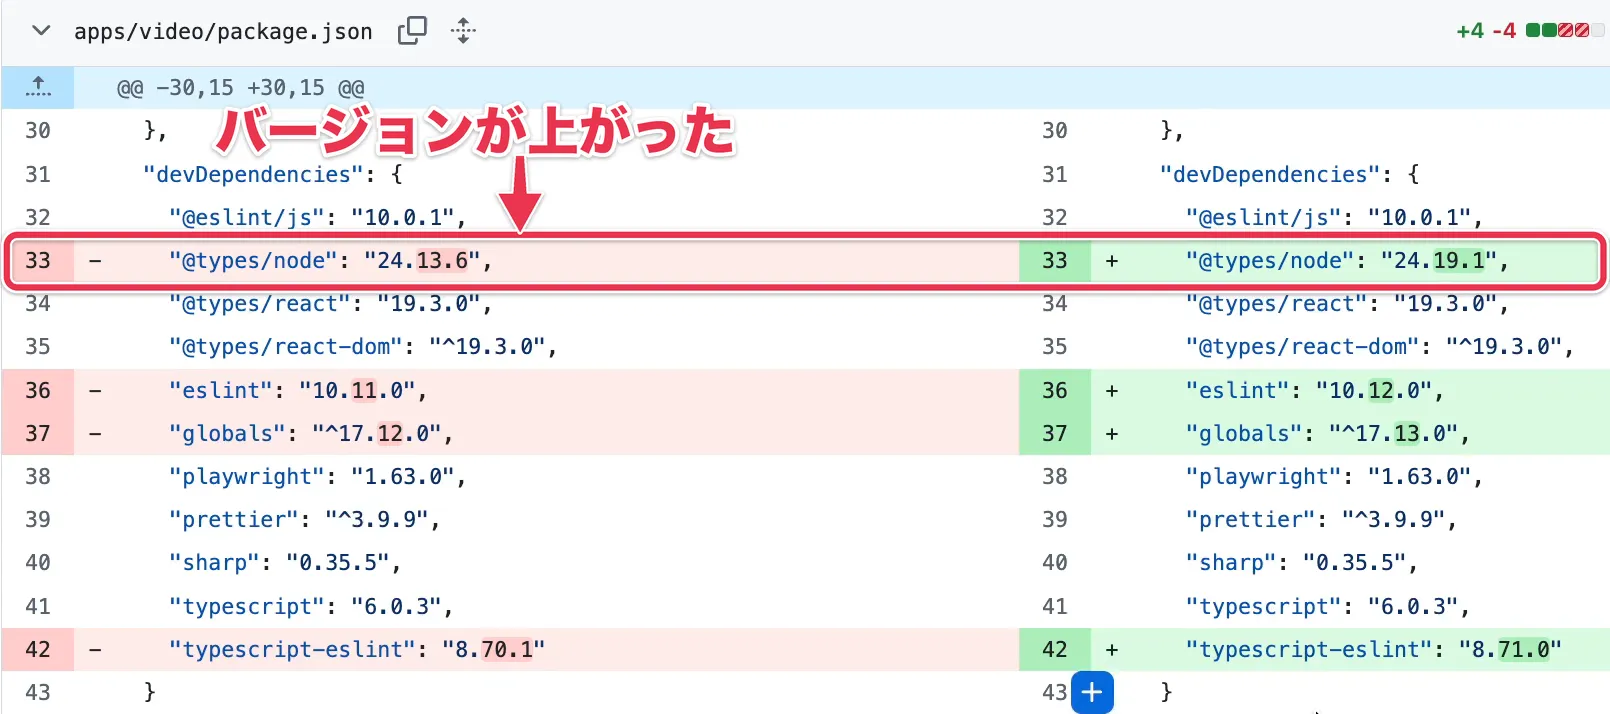The image size is (1610, 714).
Task: Select left line number 33
Action: (x=38, y=261)
